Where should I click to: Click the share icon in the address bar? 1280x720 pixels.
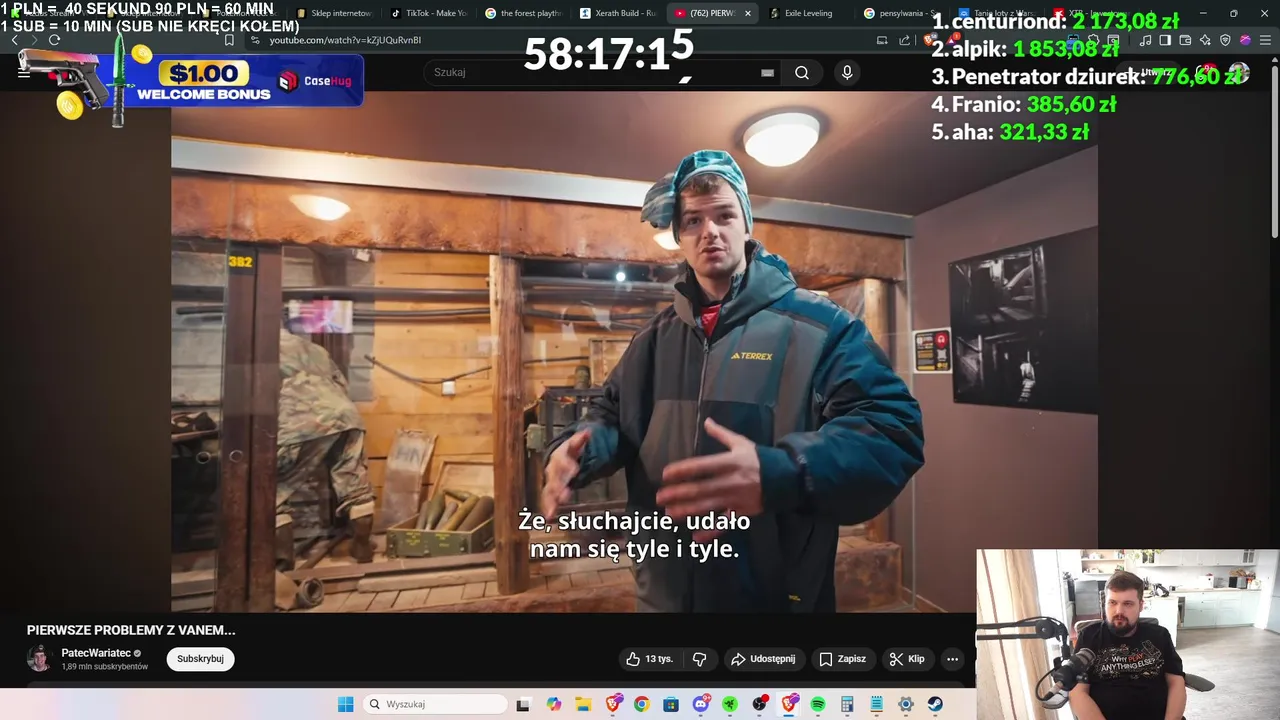(905, 40)
